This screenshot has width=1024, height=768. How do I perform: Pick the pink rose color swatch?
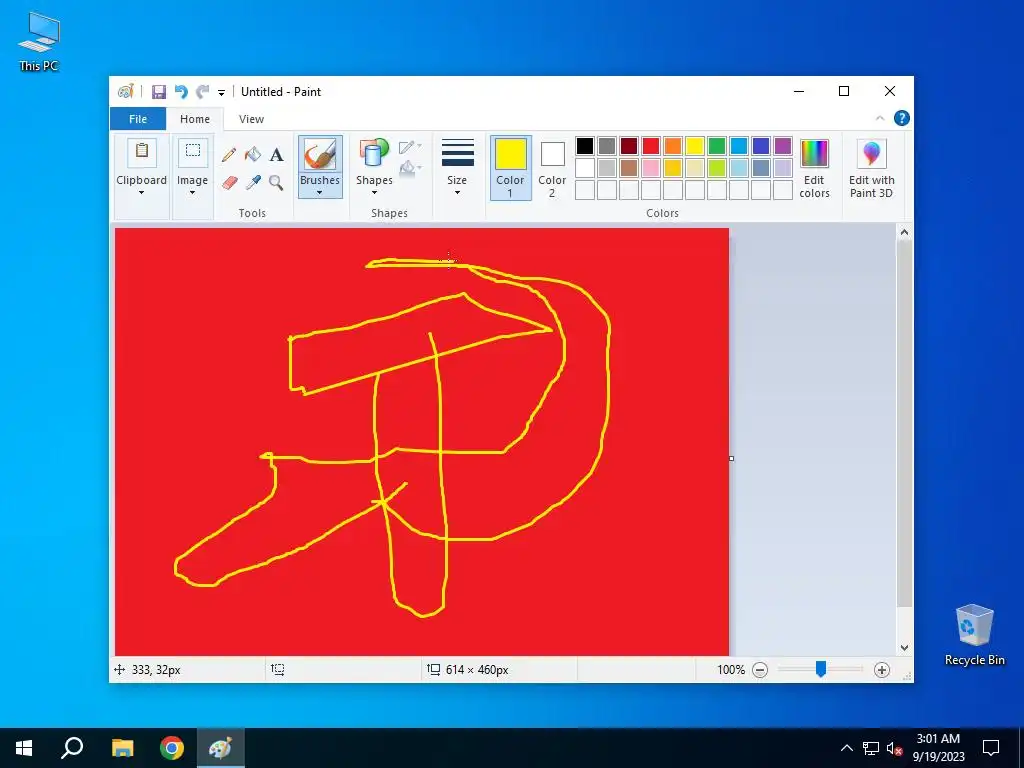click(x=651, y=168)
